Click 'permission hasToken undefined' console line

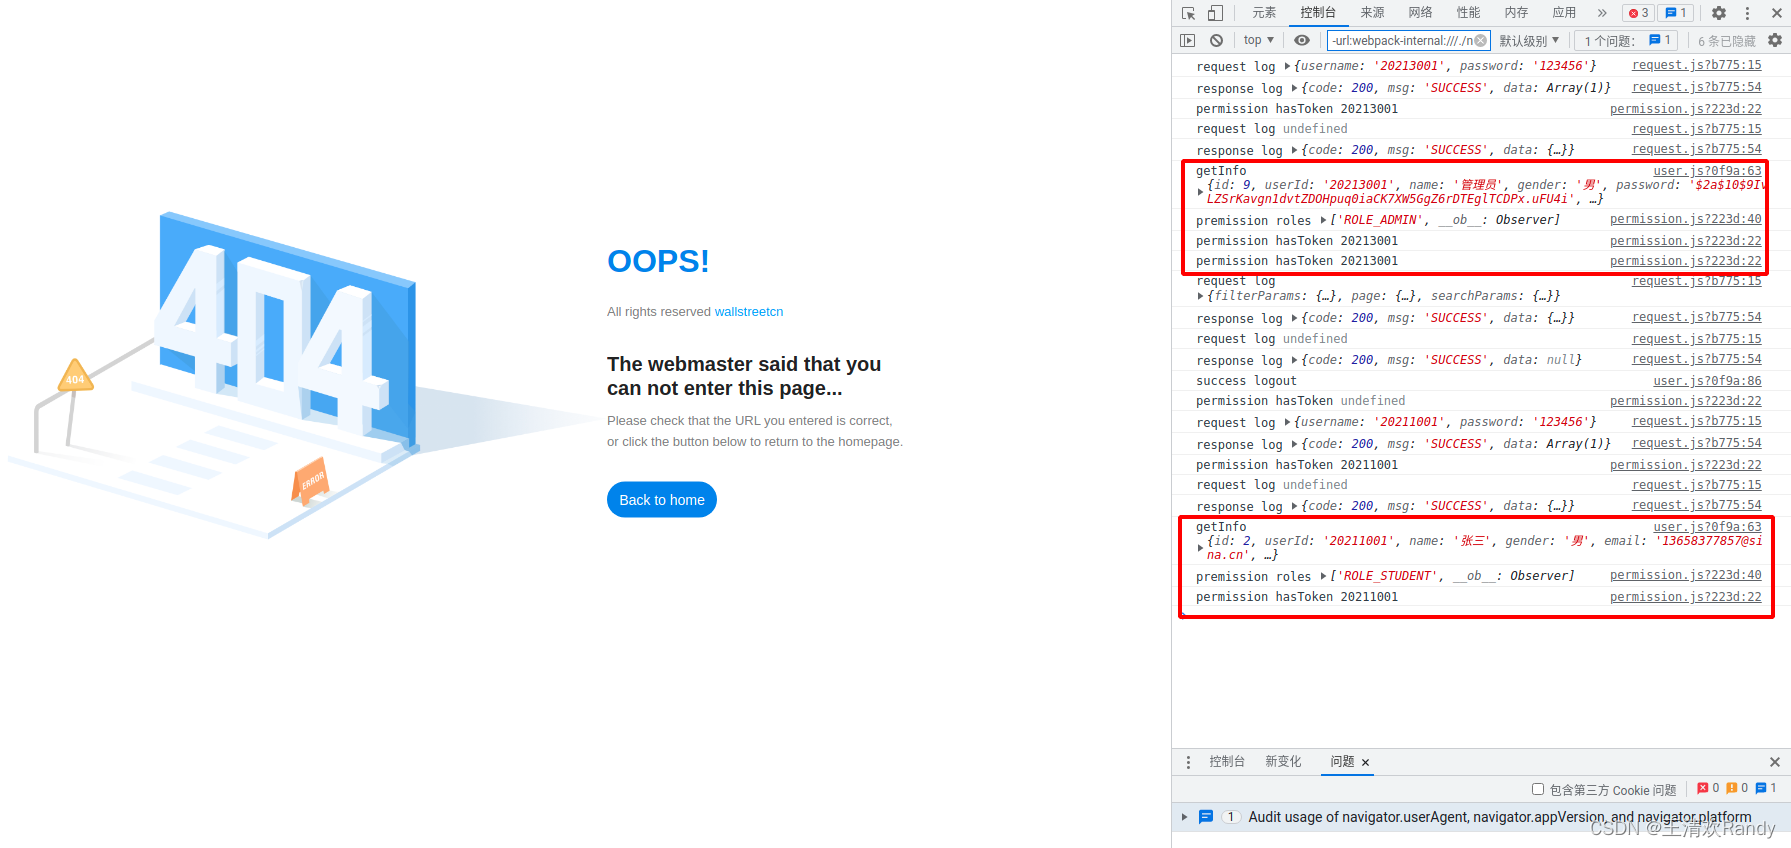click(1300, 401)
